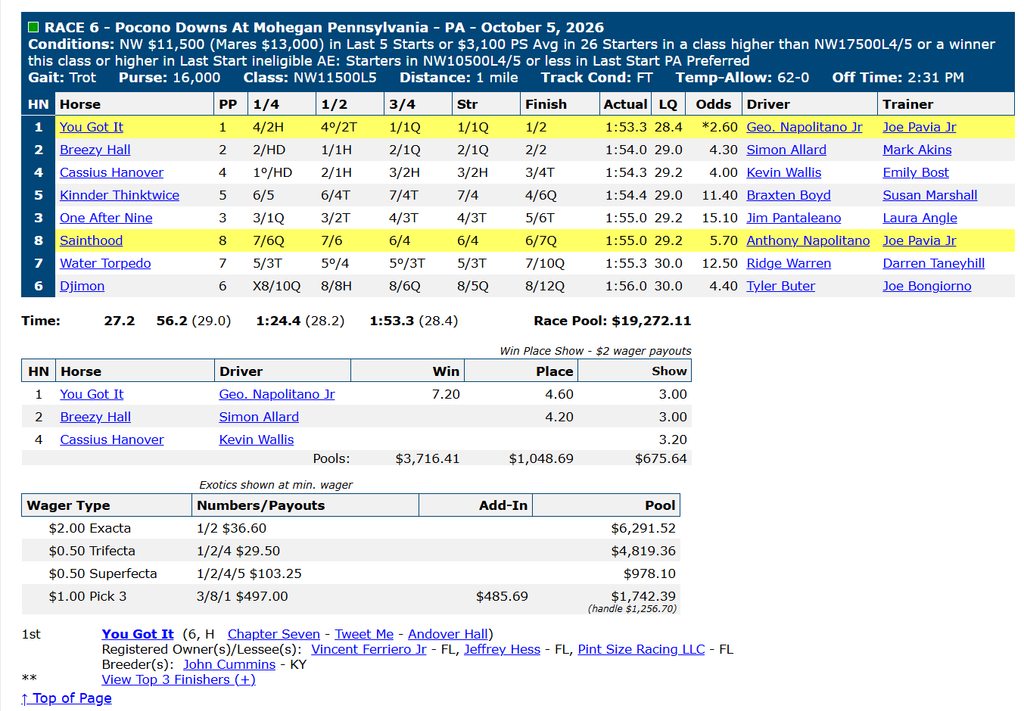This screenshot has width=1024, height=711.
Task: Click the Race Pool $19,272.11 text
Action: click(x=612, y=321)
